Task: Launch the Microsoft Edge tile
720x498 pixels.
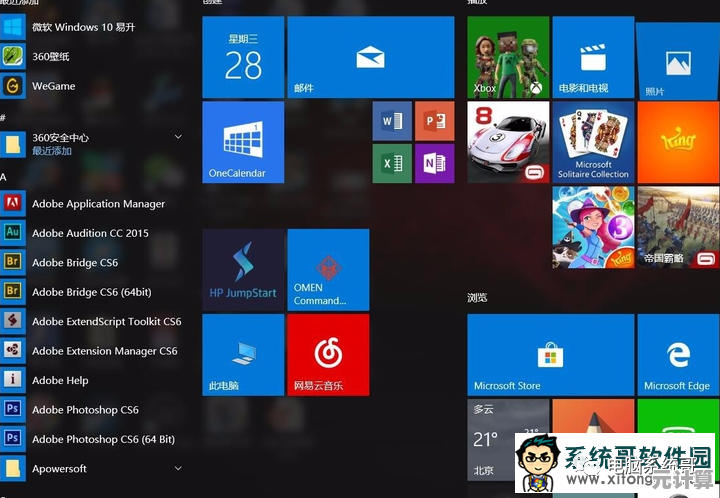Action: click(x=678, y=355)
